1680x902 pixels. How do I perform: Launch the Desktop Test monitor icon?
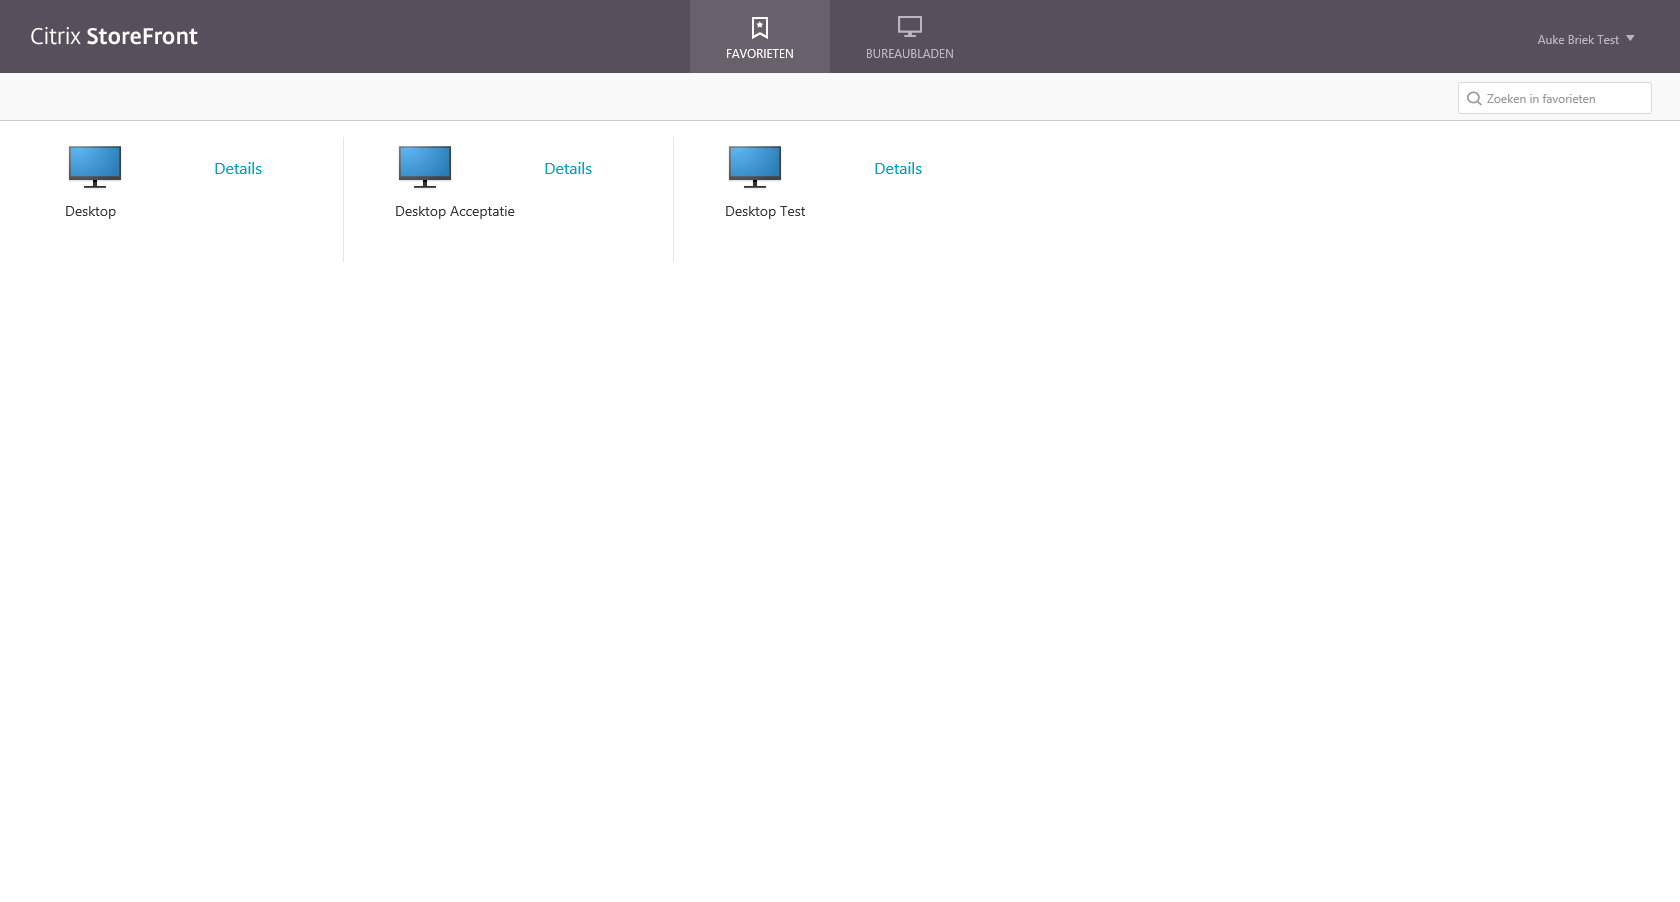coord(755,167)
